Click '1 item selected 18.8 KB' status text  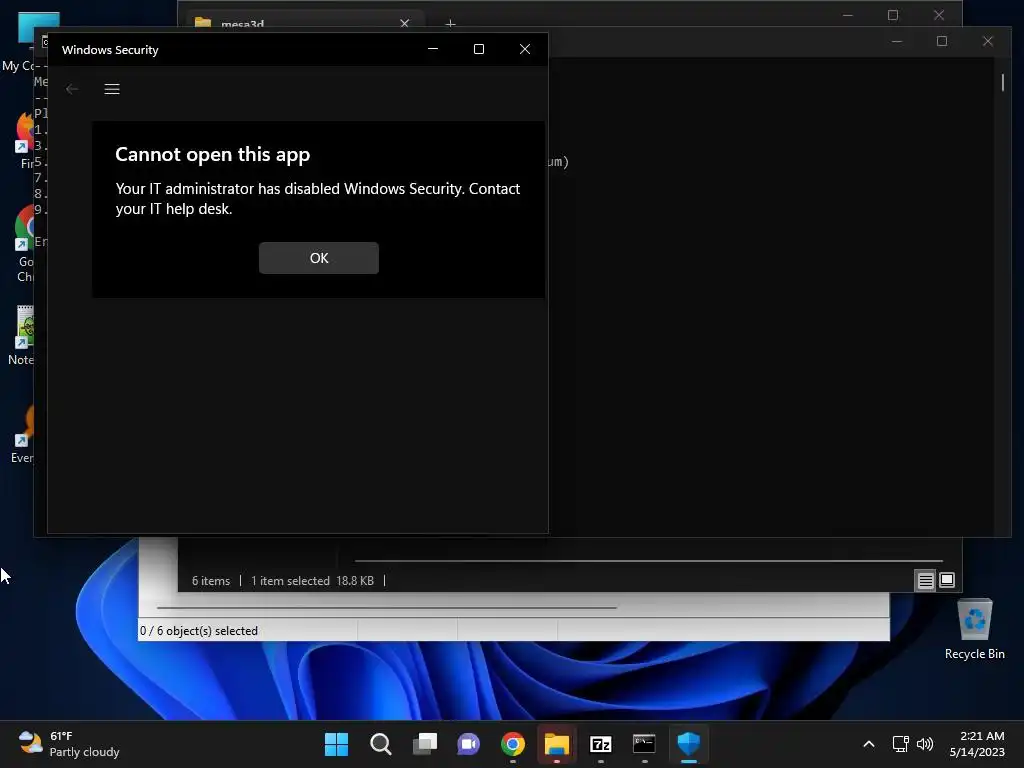pos(312,581)
